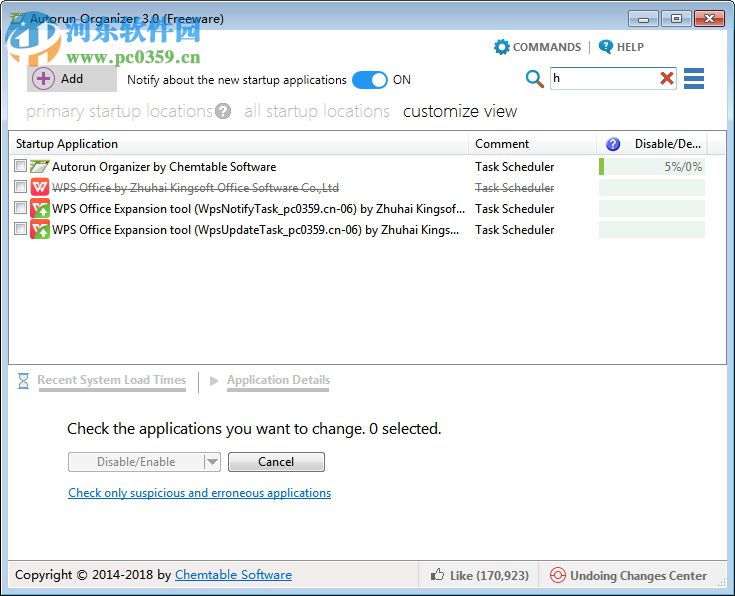Open the HELP menu
This screenshot has height=596, width=735.
[621, 47]
